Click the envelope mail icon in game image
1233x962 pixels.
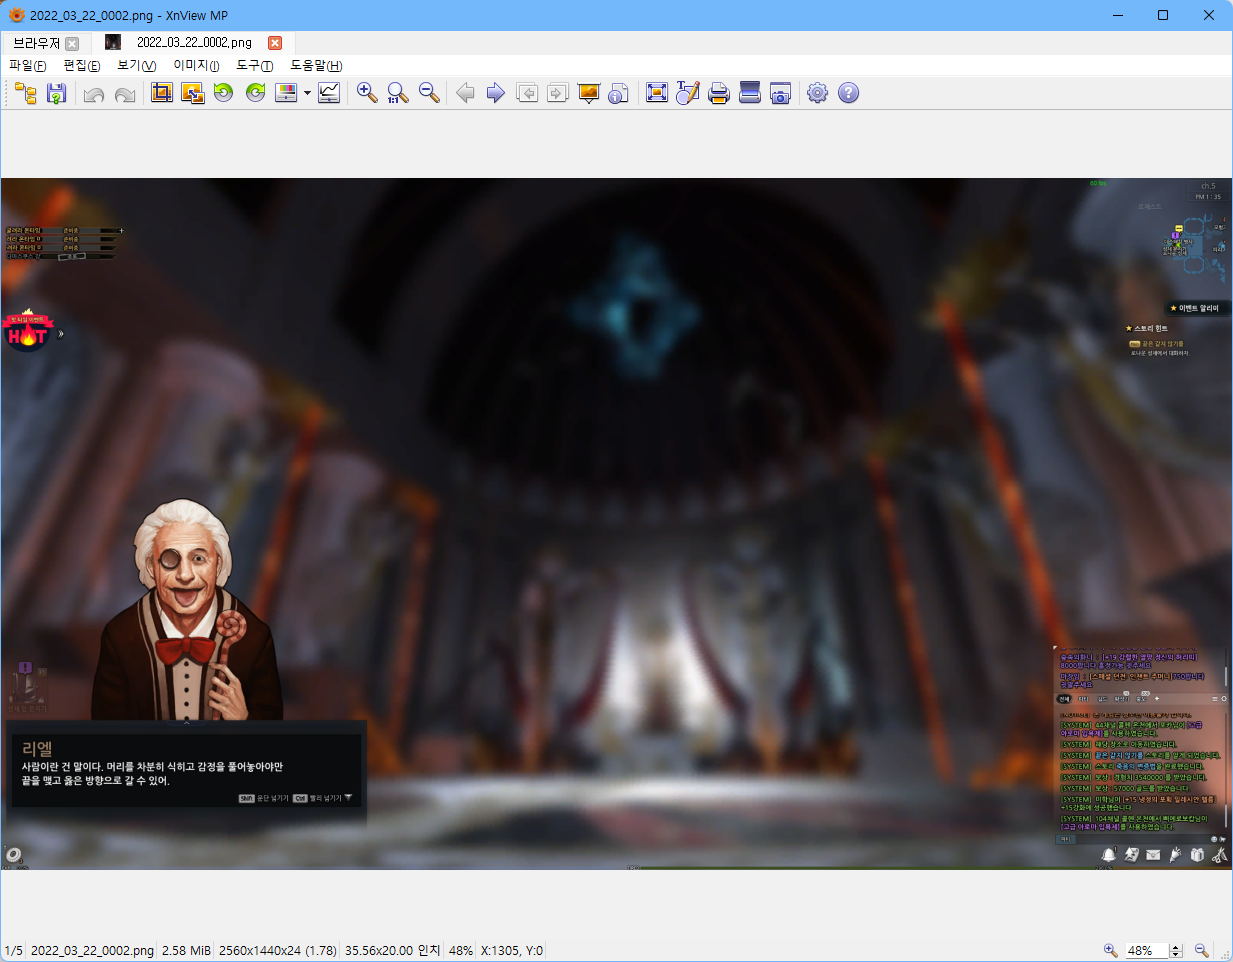(1153, 855)
